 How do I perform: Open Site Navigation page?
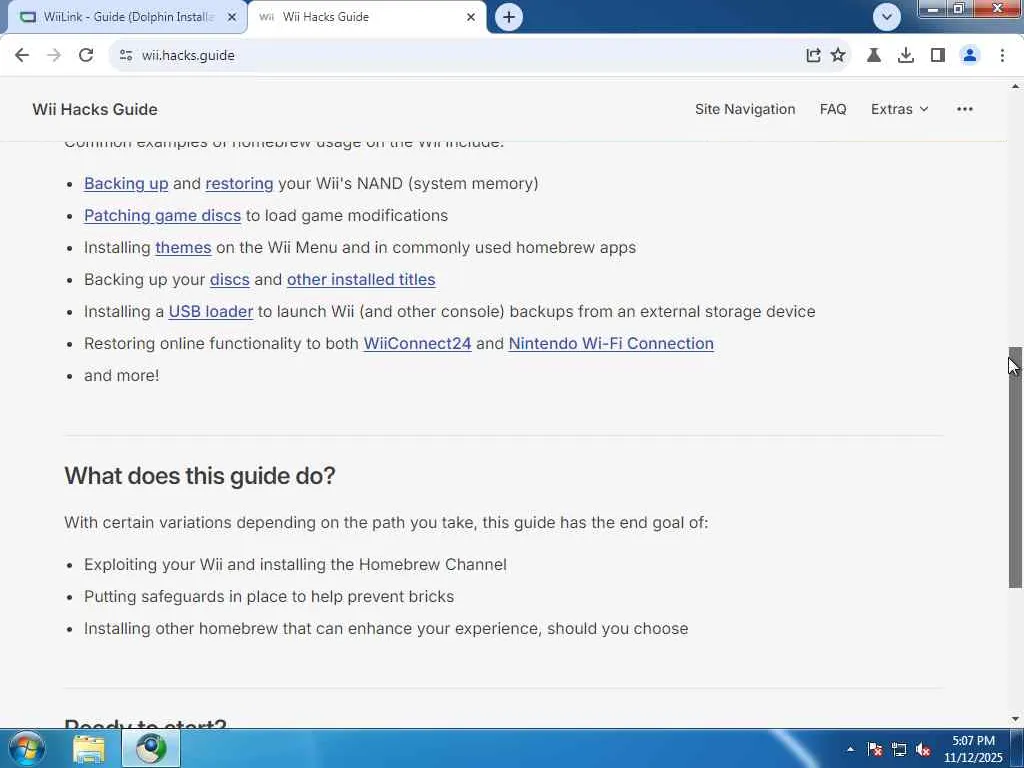pyautogui.click(x=745, y=109)
